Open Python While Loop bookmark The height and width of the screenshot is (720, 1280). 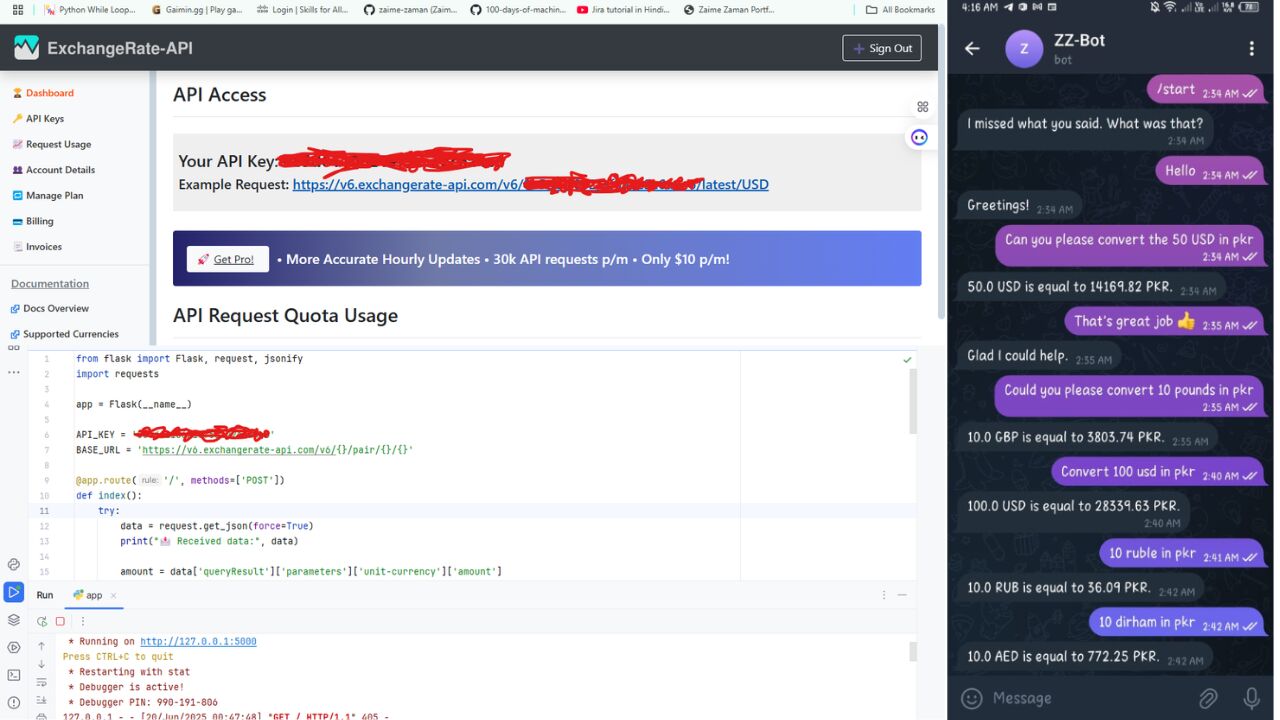91,10
